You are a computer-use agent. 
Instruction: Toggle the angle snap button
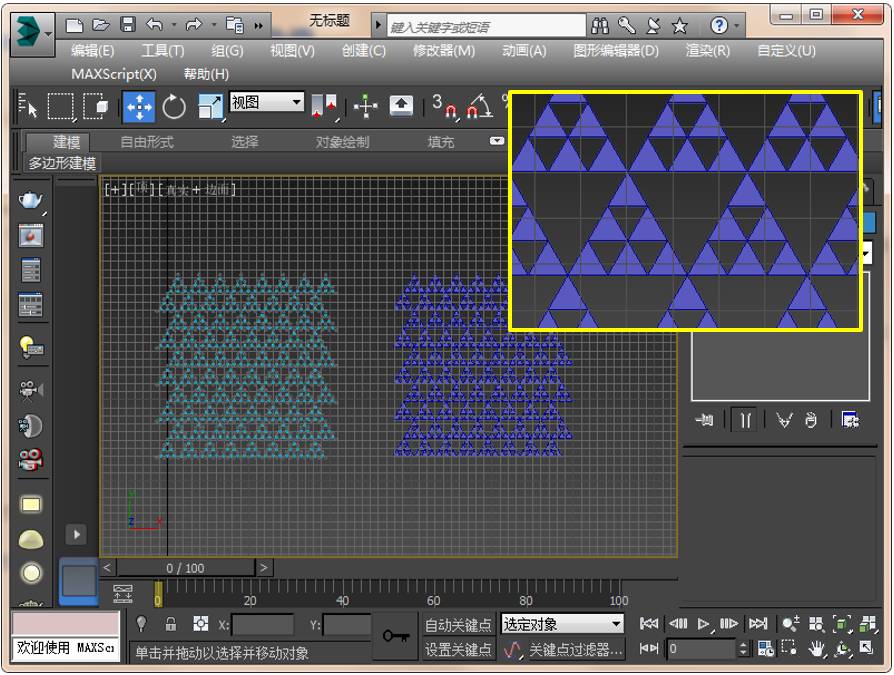click(x=480, y=106)
